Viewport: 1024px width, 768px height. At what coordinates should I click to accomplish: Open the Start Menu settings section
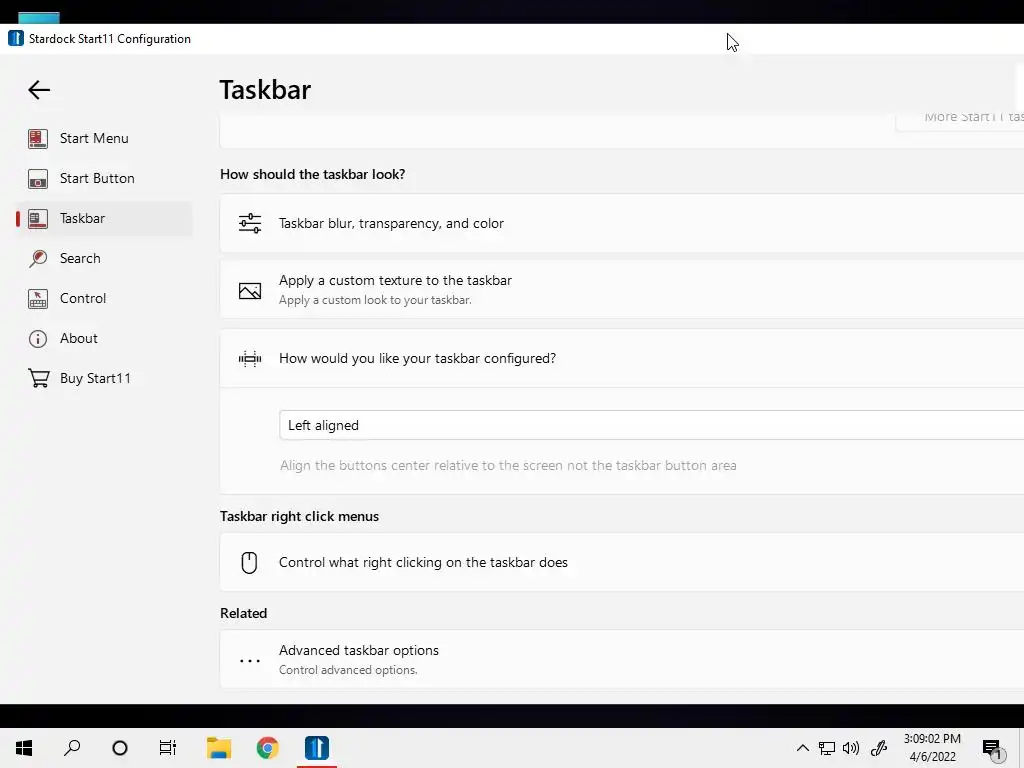[x=104, y=138]
